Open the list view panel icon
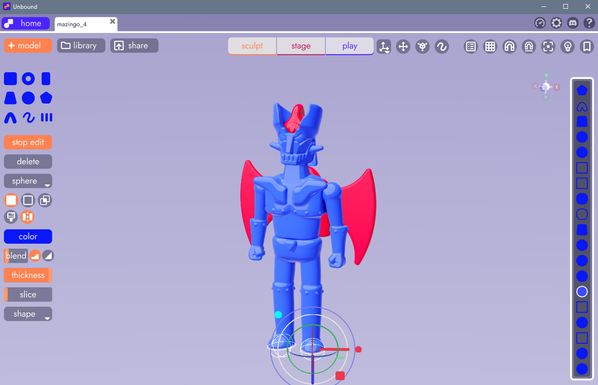 tap(471, 47)
